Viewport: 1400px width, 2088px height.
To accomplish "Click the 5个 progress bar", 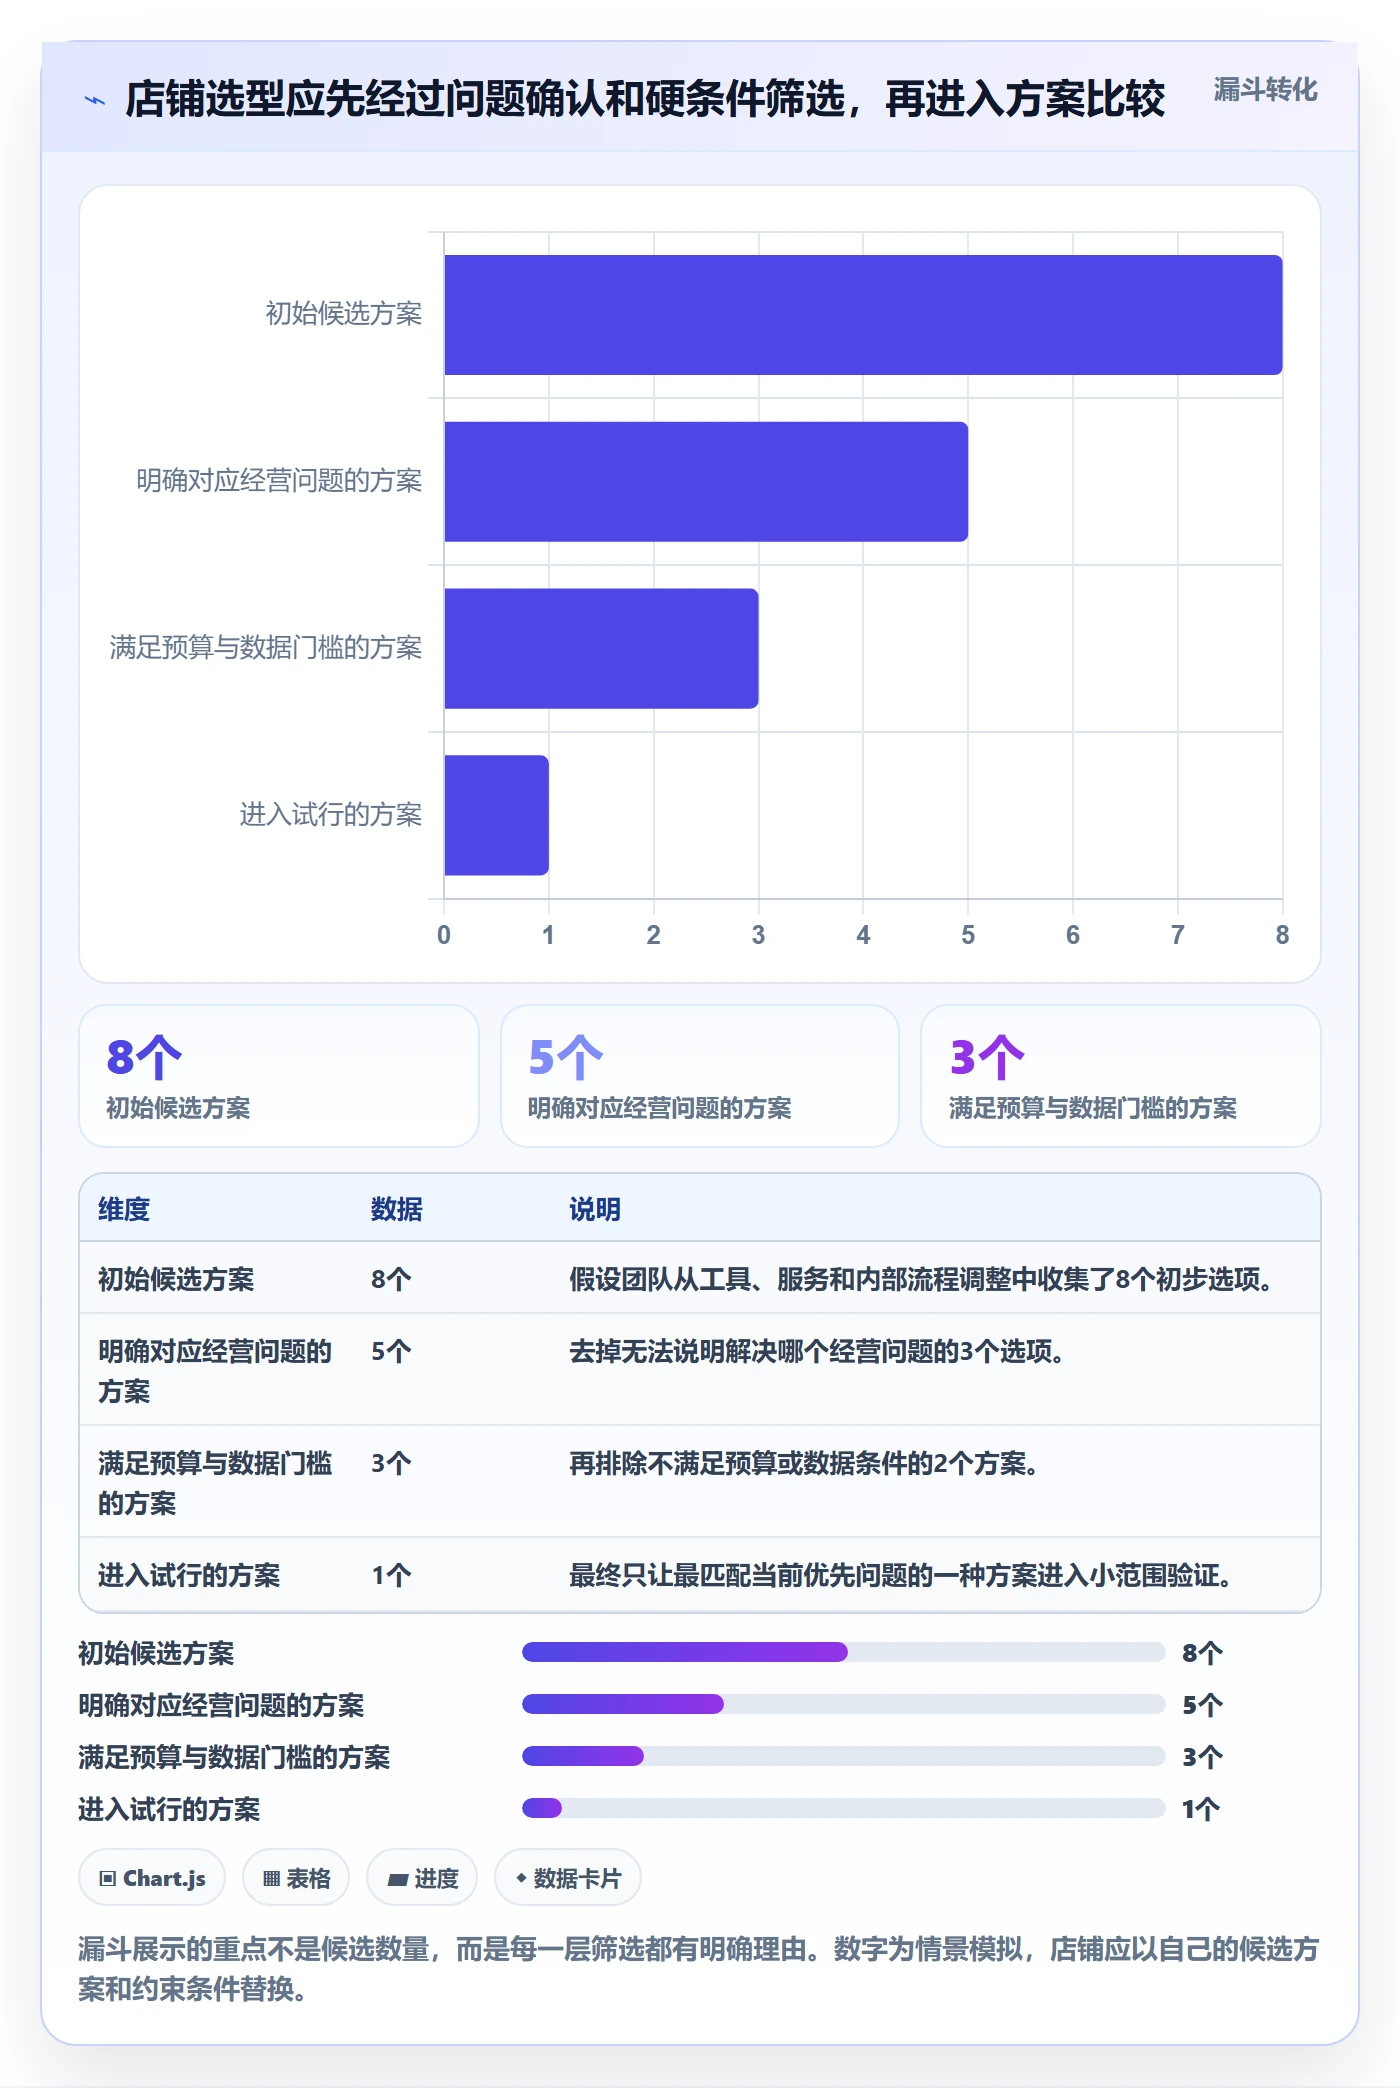I will coord(843,1704).
